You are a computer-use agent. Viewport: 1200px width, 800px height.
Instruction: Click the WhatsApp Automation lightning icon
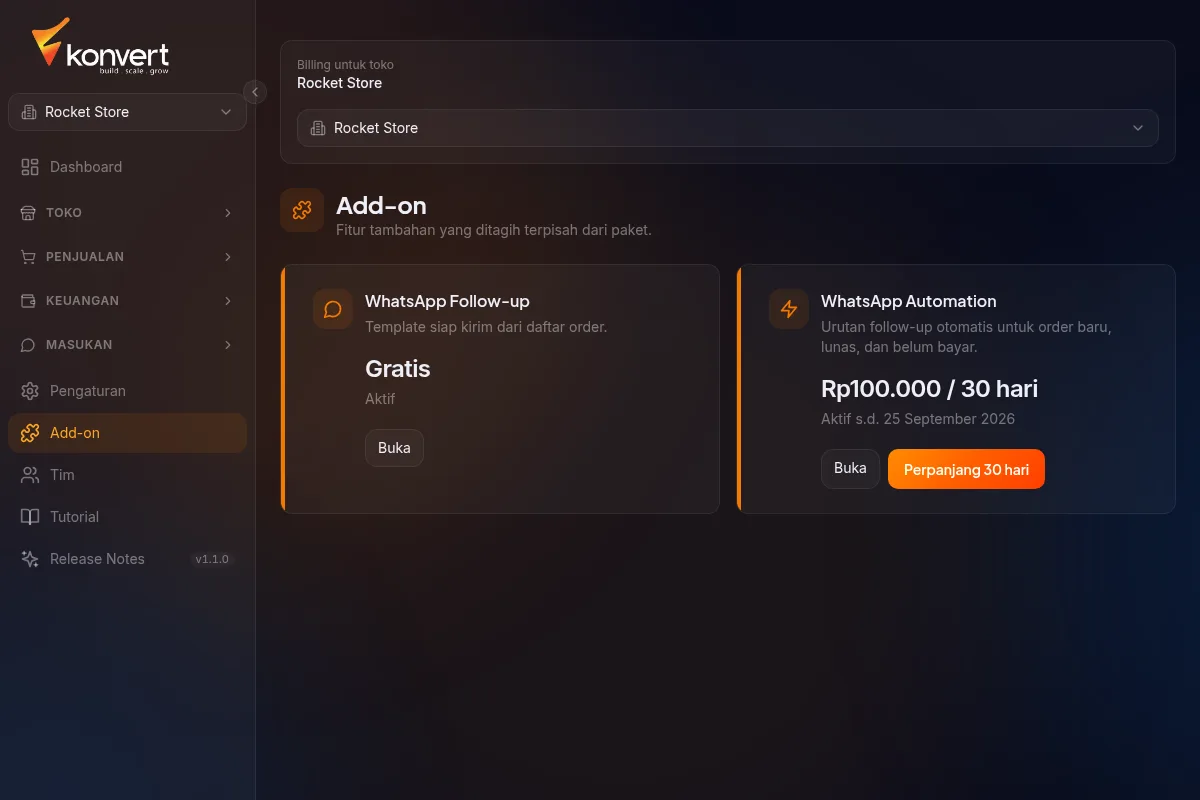coord(789,309)
